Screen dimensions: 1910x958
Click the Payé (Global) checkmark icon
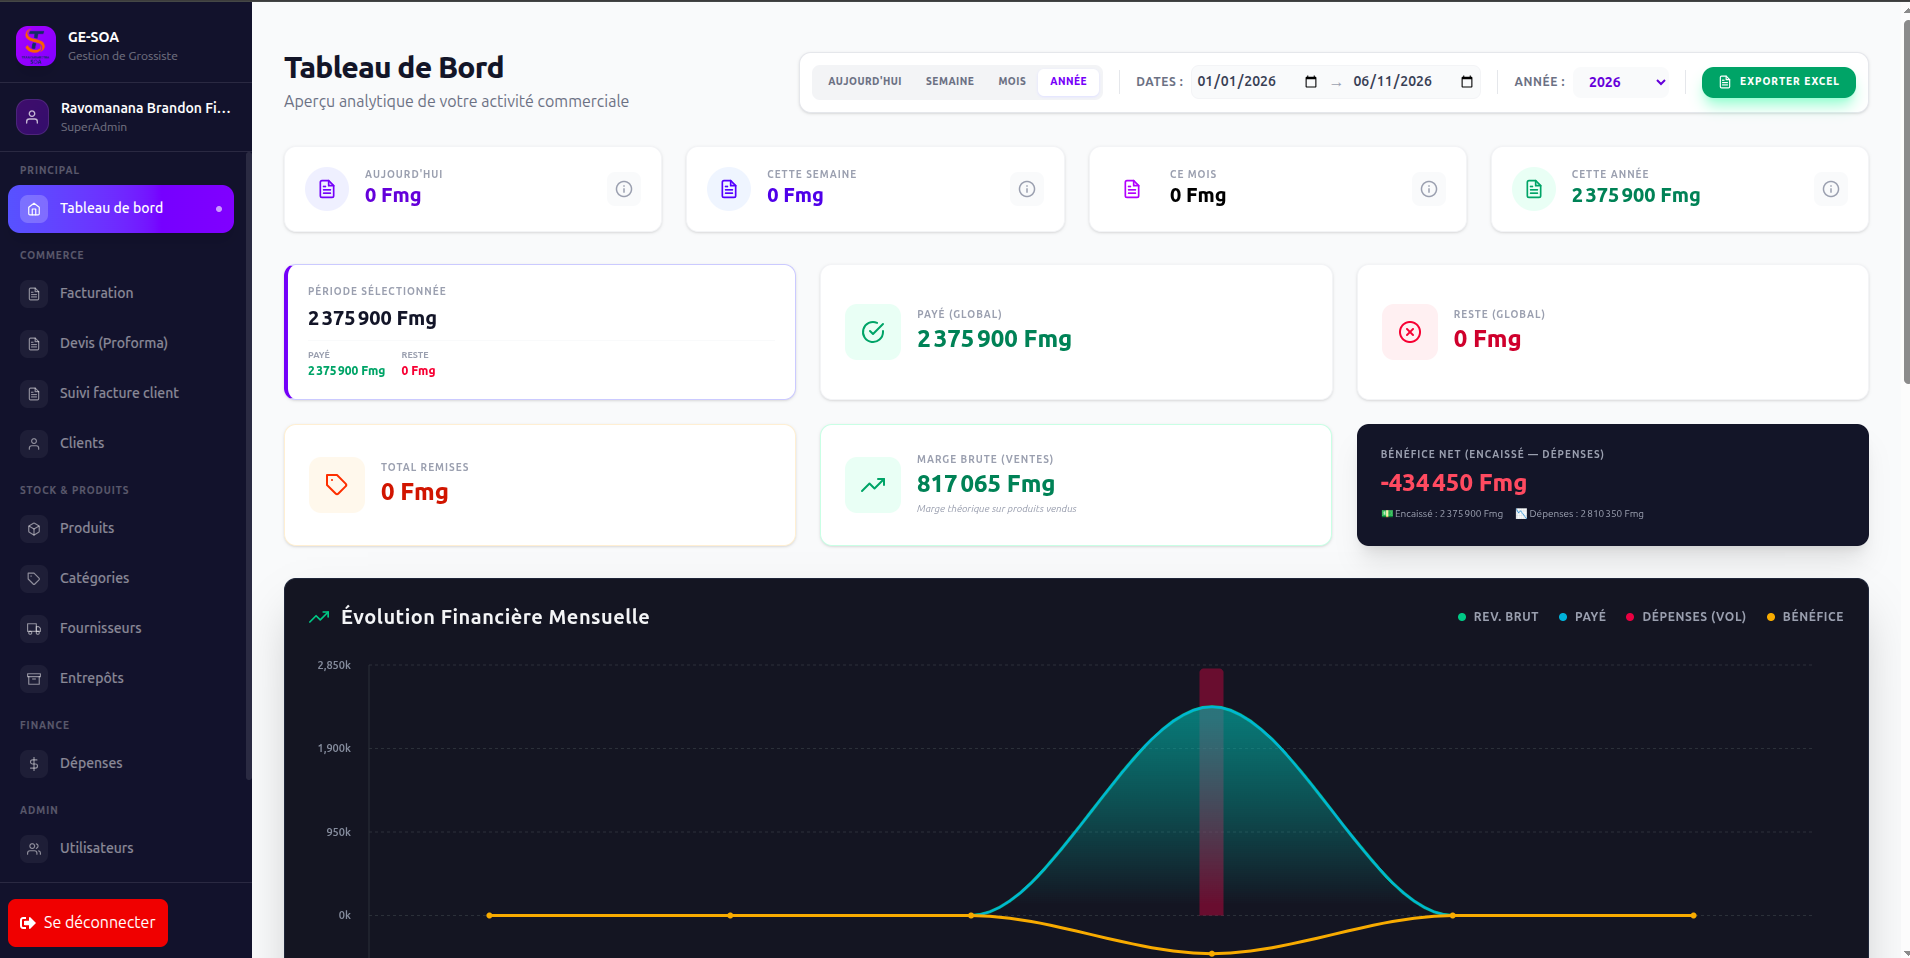click(x=873, y=332)
